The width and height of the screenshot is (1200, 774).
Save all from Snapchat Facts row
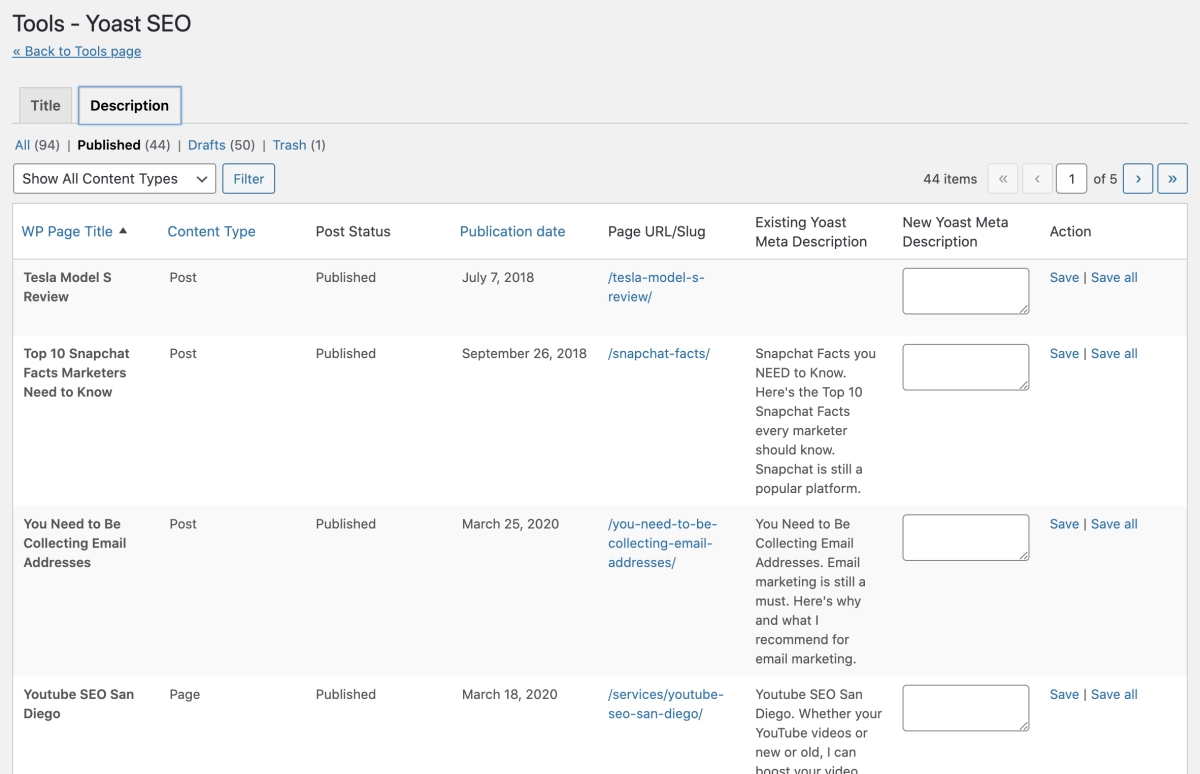(x=1114, y=354)
